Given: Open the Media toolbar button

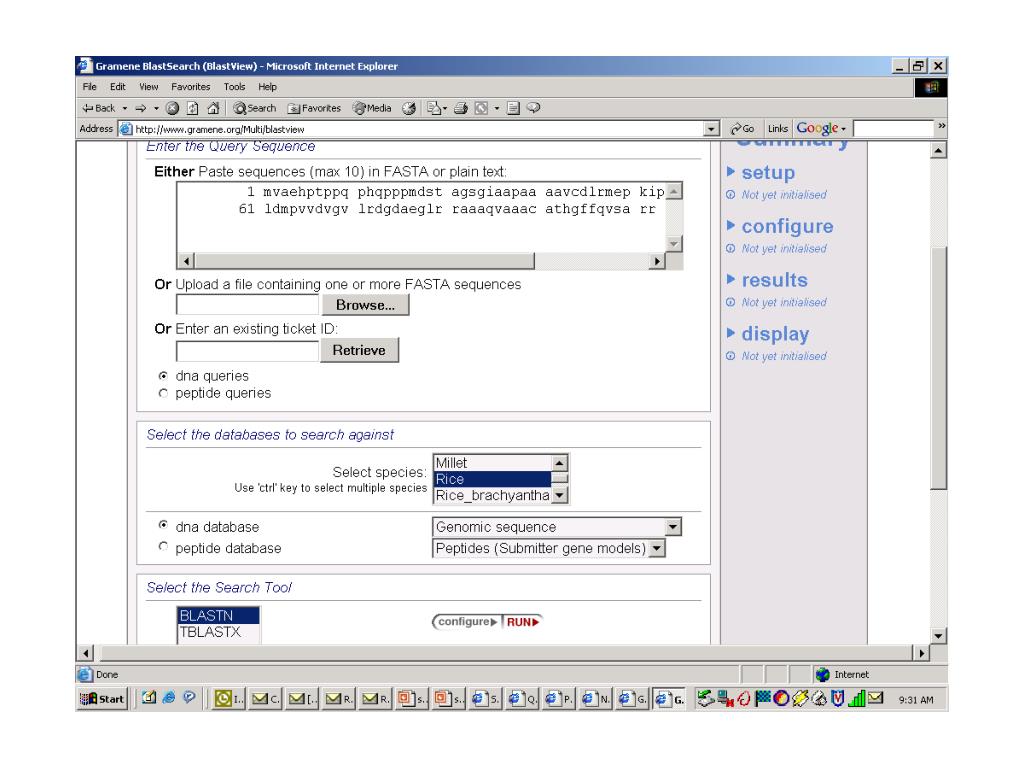Looking at the screenshot, I should (x=372, y=108).
